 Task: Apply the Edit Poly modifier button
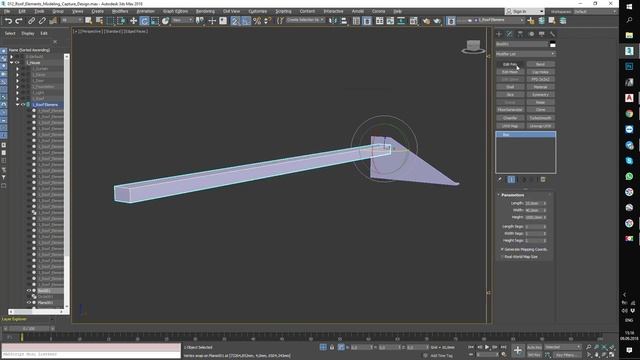pos(510,64)
